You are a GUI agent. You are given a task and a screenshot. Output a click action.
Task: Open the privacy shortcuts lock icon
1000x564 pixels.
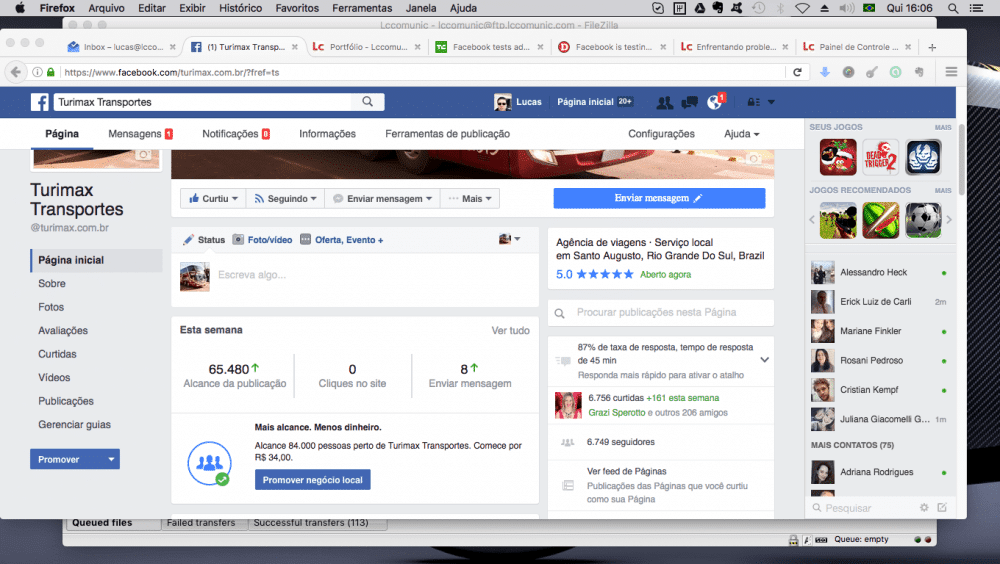tap(753, 102)
